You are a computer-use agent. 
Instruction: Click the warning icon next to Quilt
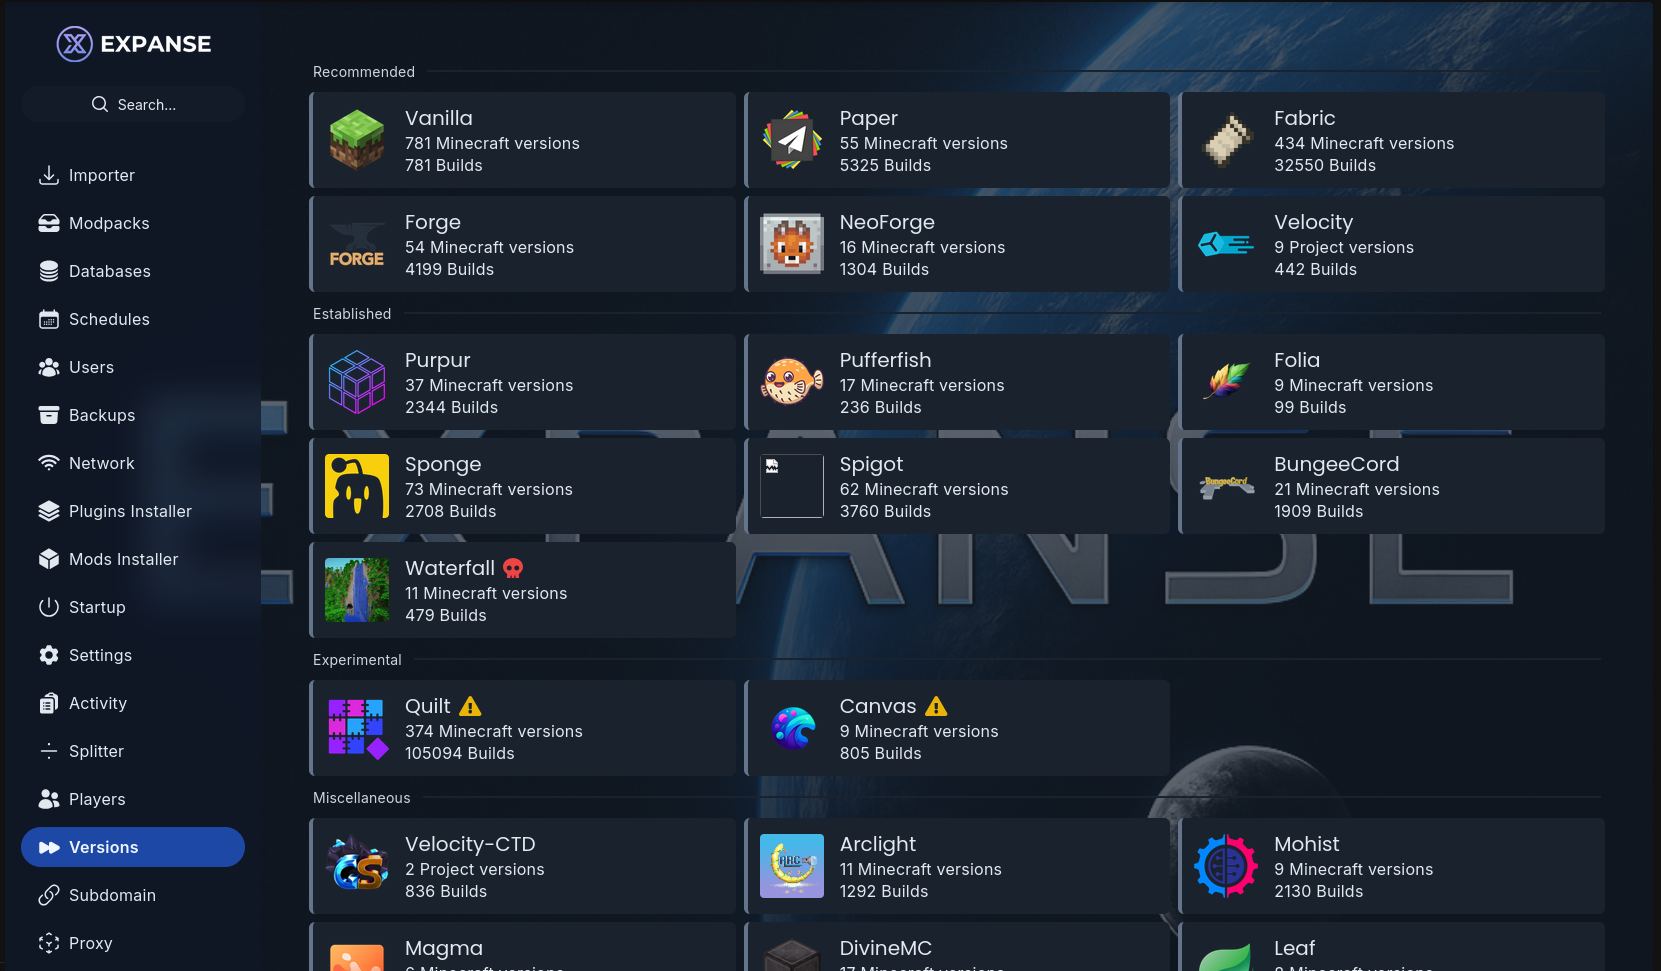(469, 706)
